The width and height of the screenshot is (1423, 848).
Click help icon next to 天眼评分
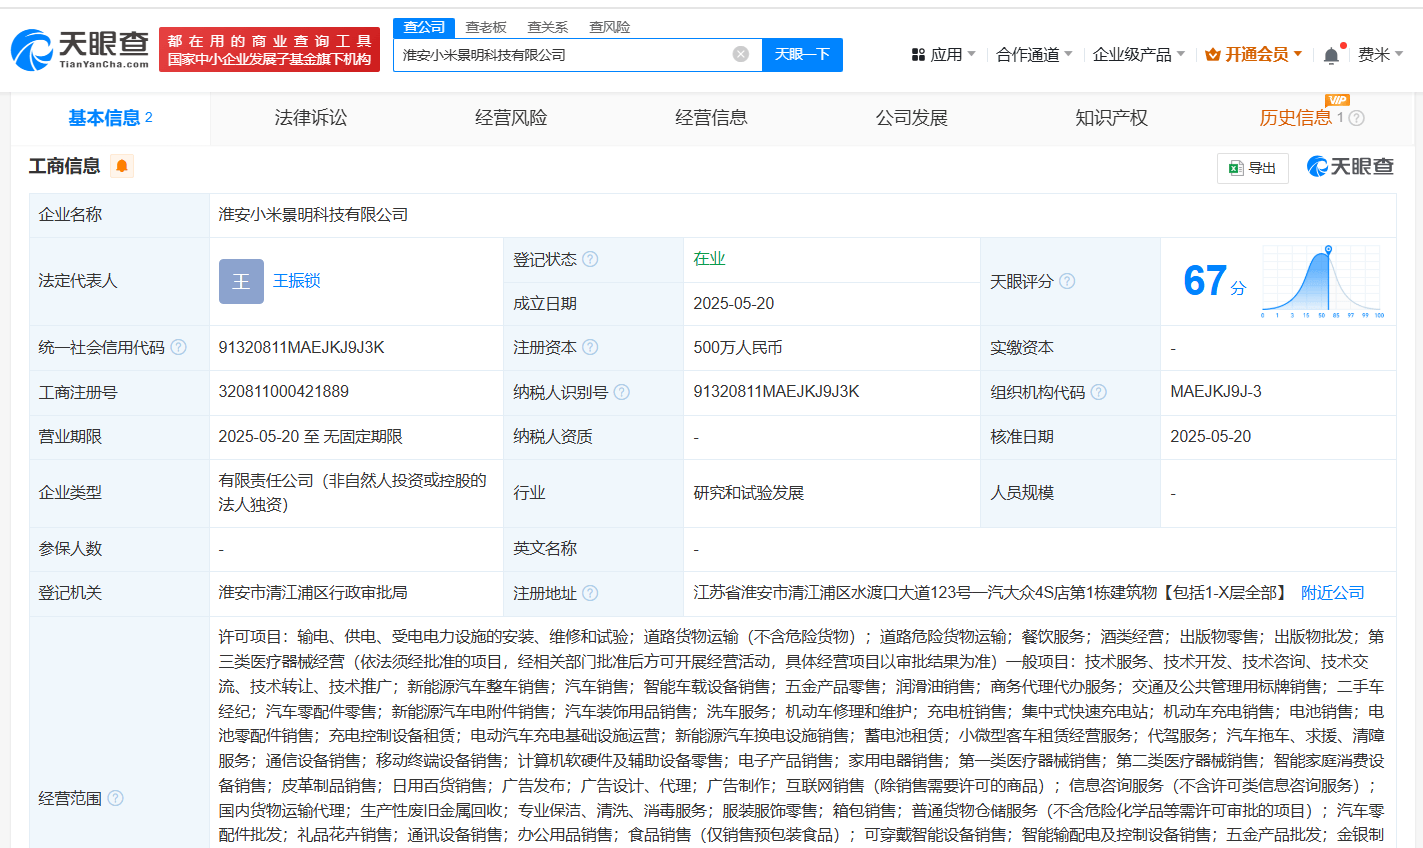tap(1067, 281)
